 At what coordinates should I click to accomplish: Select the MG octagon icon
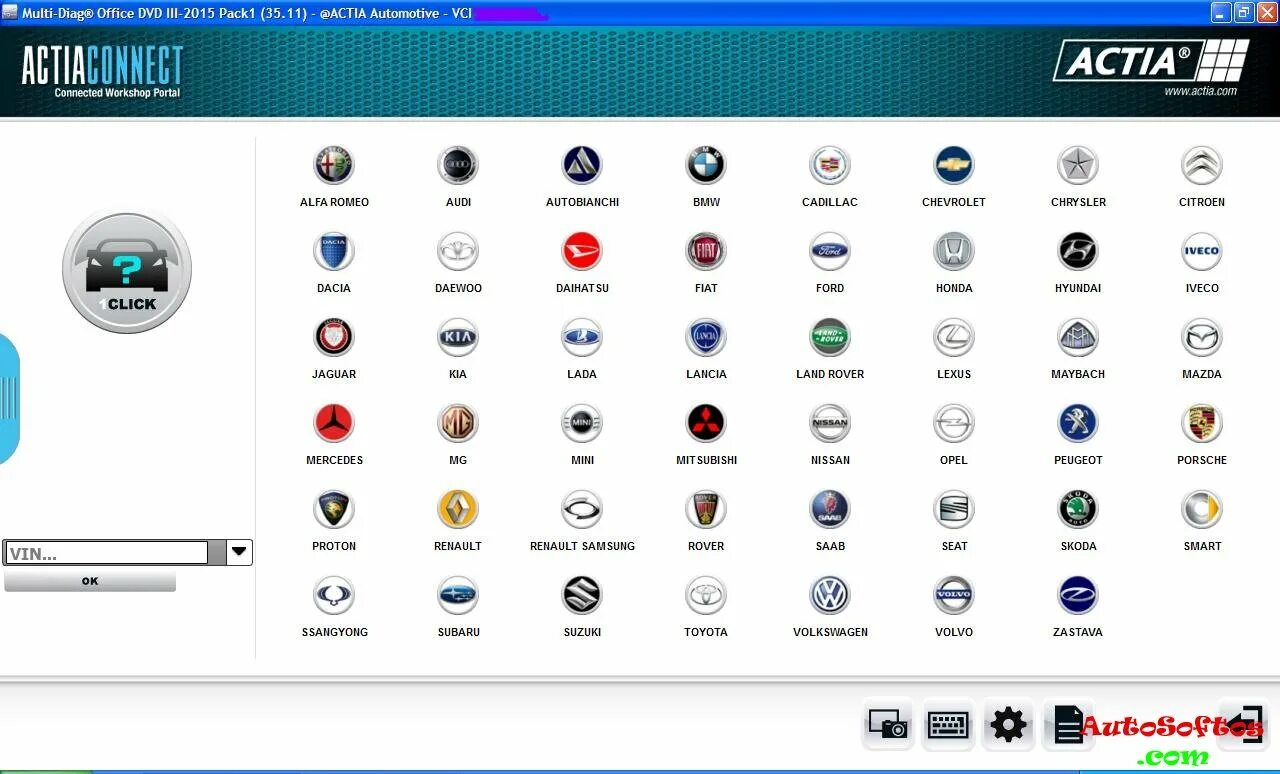click(x=458, y=423)
